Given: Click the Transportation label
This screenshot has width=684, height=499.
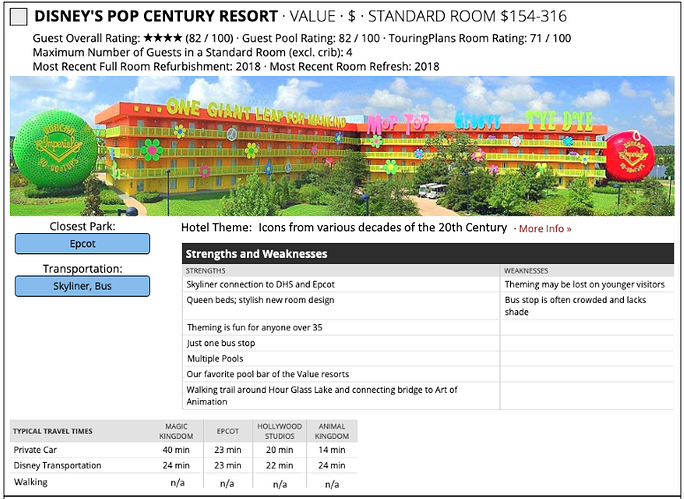Looking at the screenshot, I should (82, 269).
